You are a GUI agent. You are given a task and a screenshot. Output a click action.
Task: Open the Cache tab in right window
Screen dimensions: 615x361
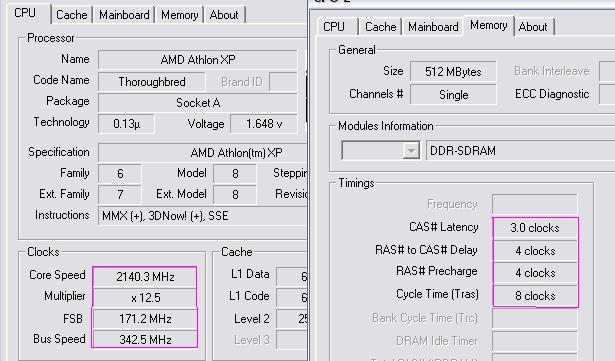point(380,27)
